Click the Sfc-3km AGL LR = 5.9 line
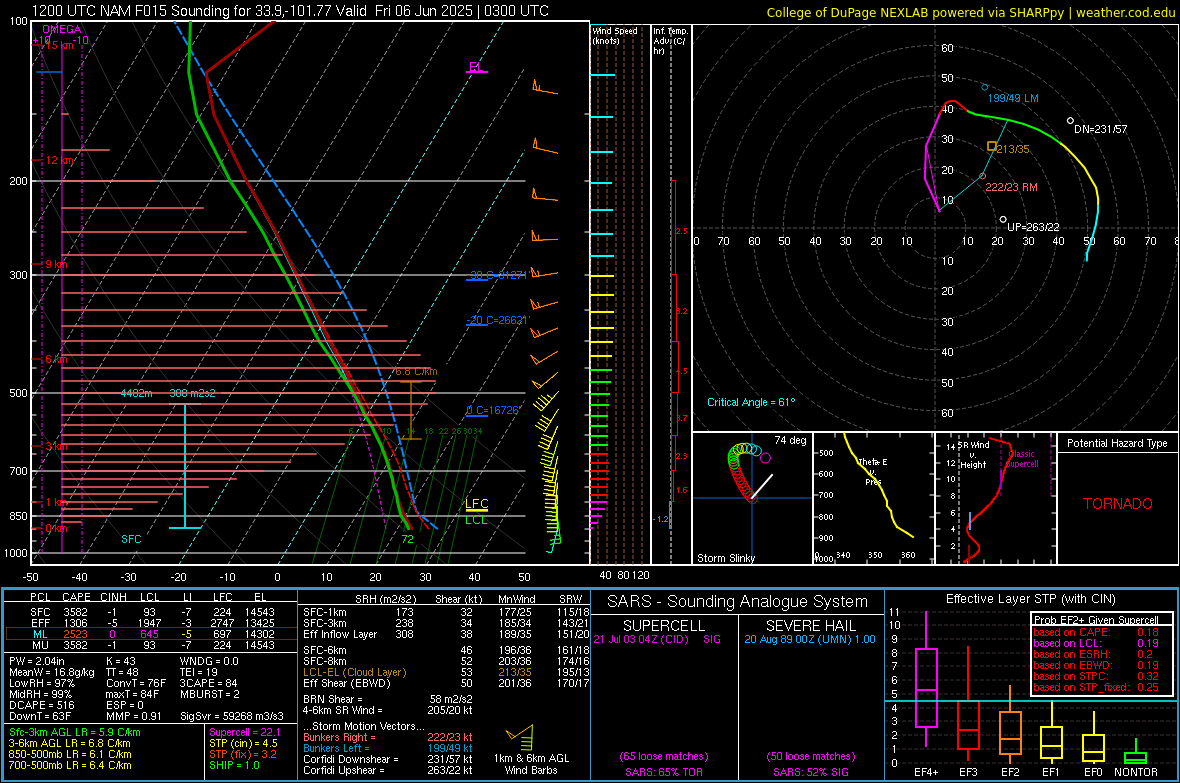 coord(75,732)
